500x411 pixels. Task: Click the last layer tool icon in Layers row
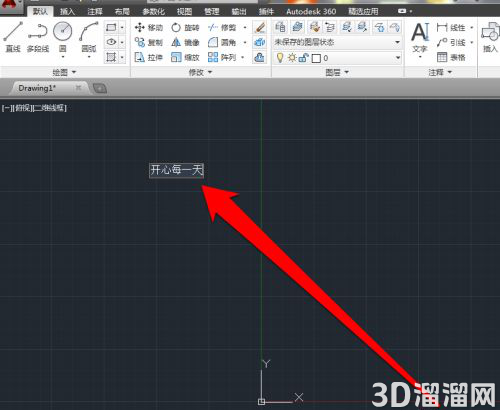tap(394, 27)
